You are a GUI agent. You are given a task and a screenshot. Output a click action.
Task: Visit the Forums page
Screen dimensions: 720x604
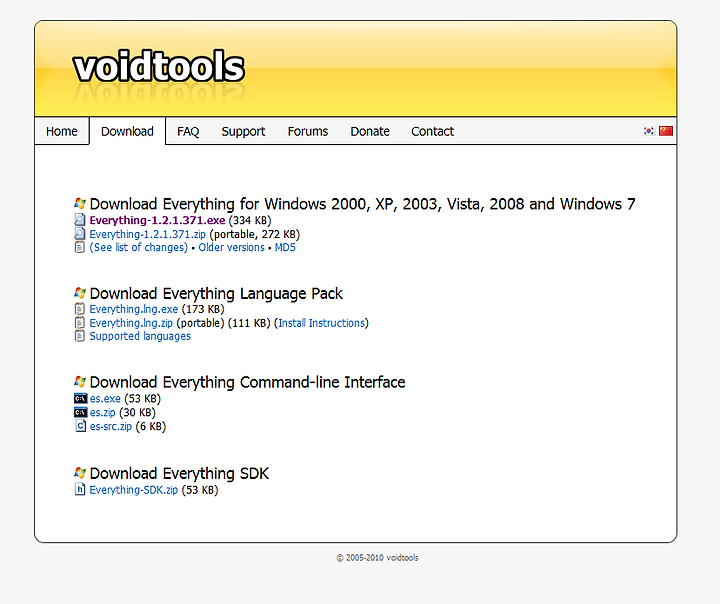[x=308, y=132]
